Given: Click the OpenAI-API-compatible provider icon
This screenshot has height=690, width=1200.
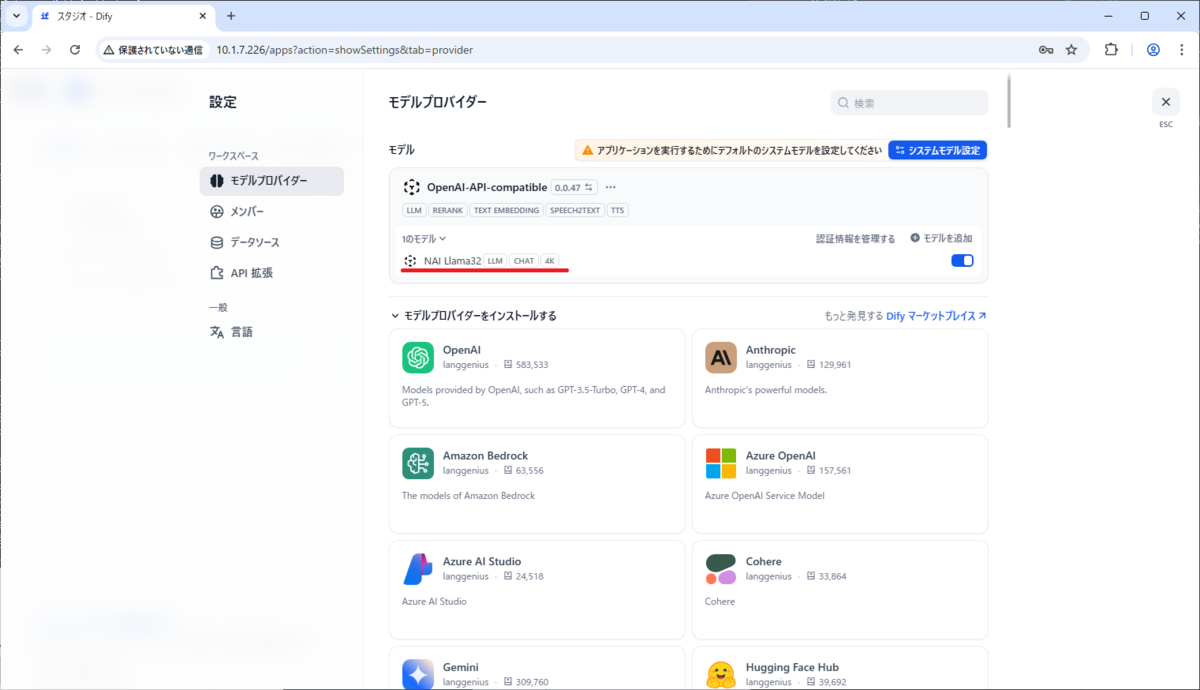Looking at the screenshot, I should [411, 187].
